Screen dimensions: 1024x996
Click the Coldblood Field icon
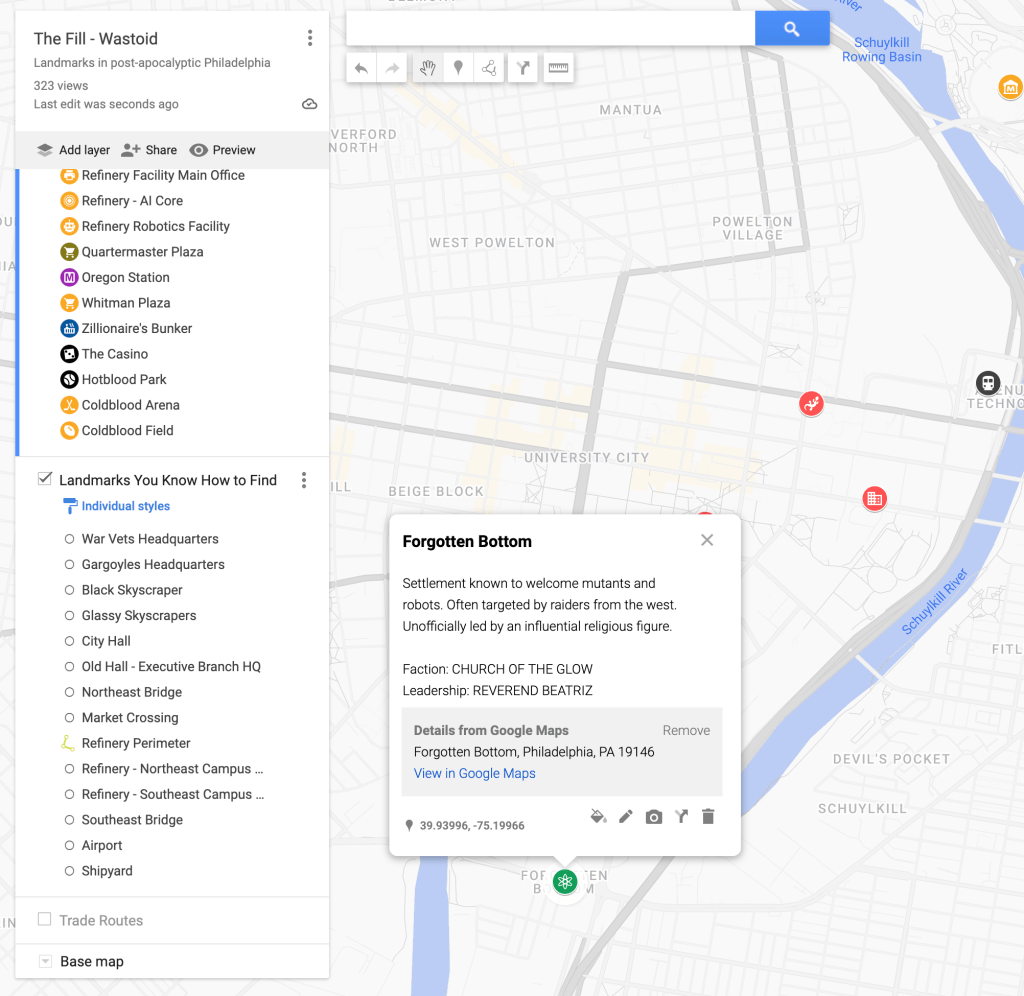click(69, 430)
